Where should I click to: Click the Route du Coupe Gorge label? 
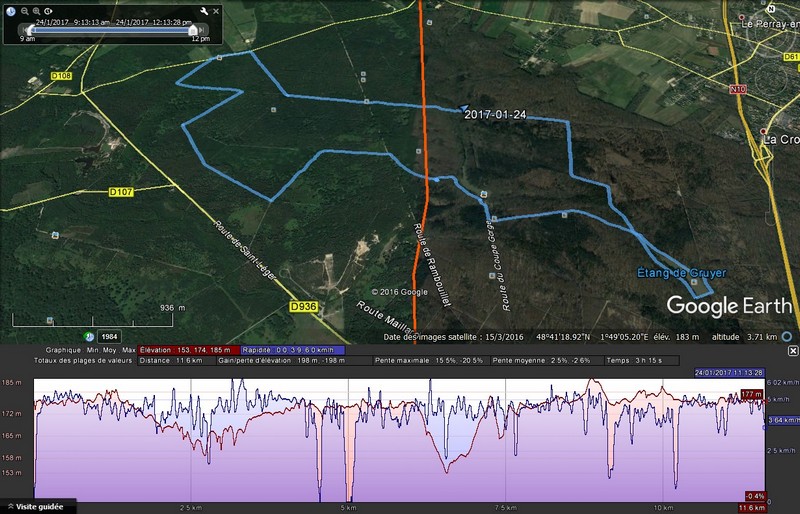[x=499, y=264]
